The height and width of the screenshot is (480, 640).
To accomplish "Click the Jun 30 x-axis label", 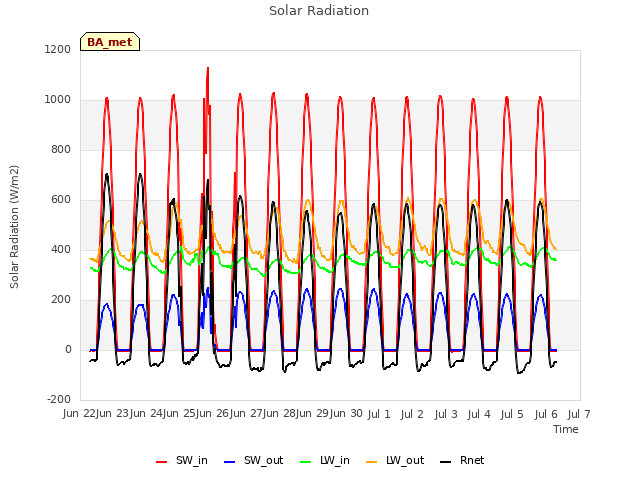I will [347, 413].
